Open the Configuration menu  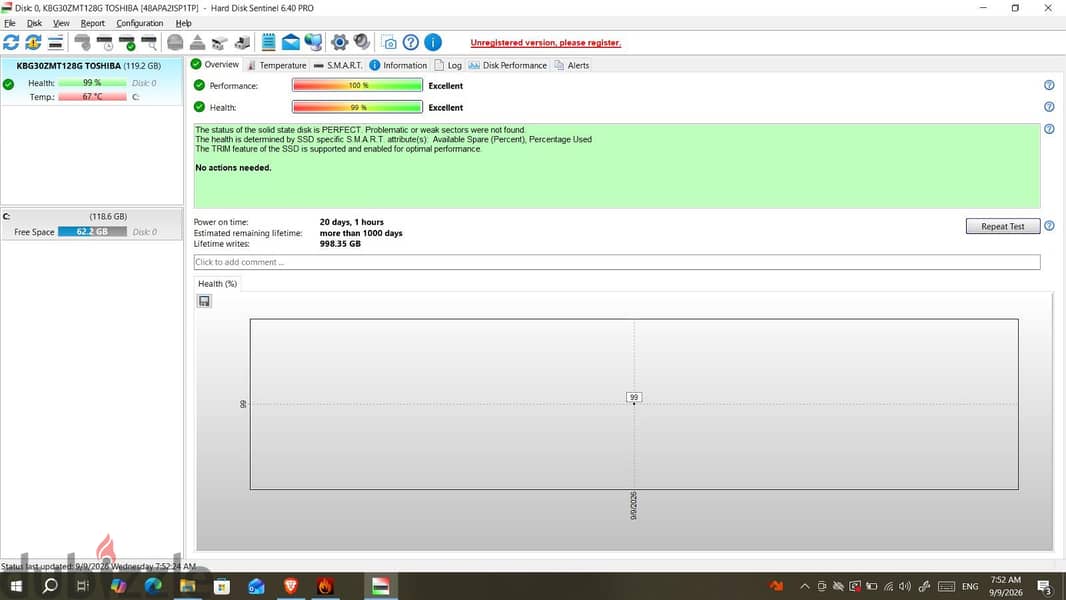click(x=139, y=23)
